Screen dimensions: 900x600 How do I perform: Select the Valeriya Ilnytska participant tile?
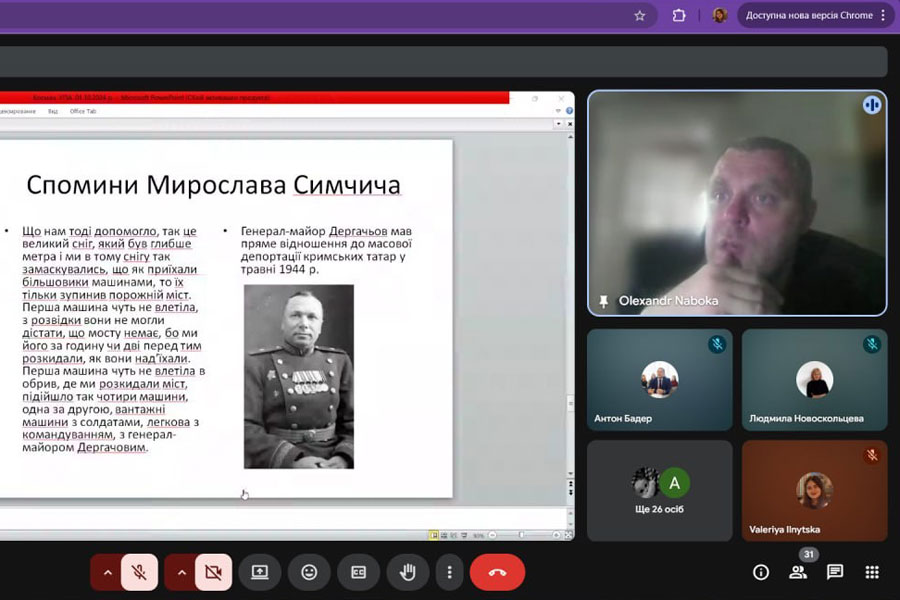814,490
